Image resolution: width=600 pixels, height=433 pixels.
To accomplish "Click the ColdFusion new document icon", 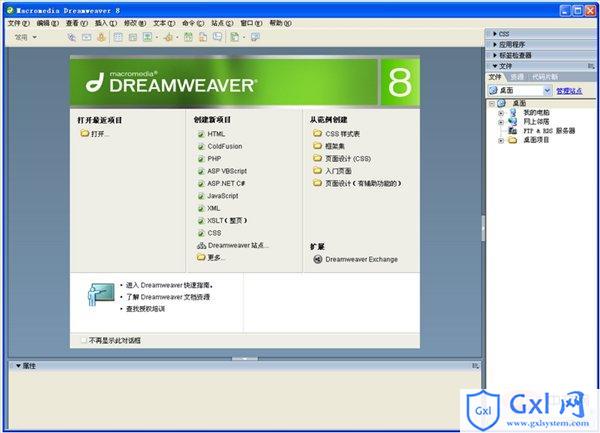I will tap(201, 147).
